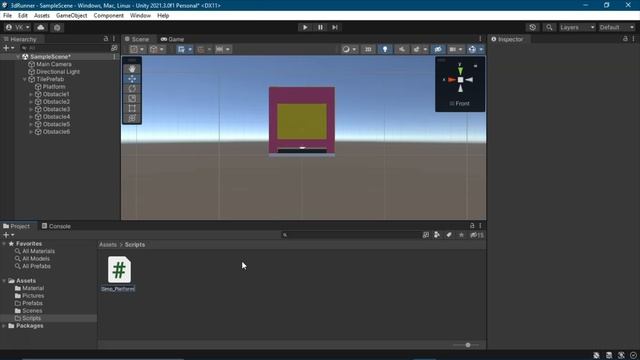Open the Hierarchy panel options menu
The width and height of the screenshot is (640, 360).
pyautogui.click(x=114, y=39)
